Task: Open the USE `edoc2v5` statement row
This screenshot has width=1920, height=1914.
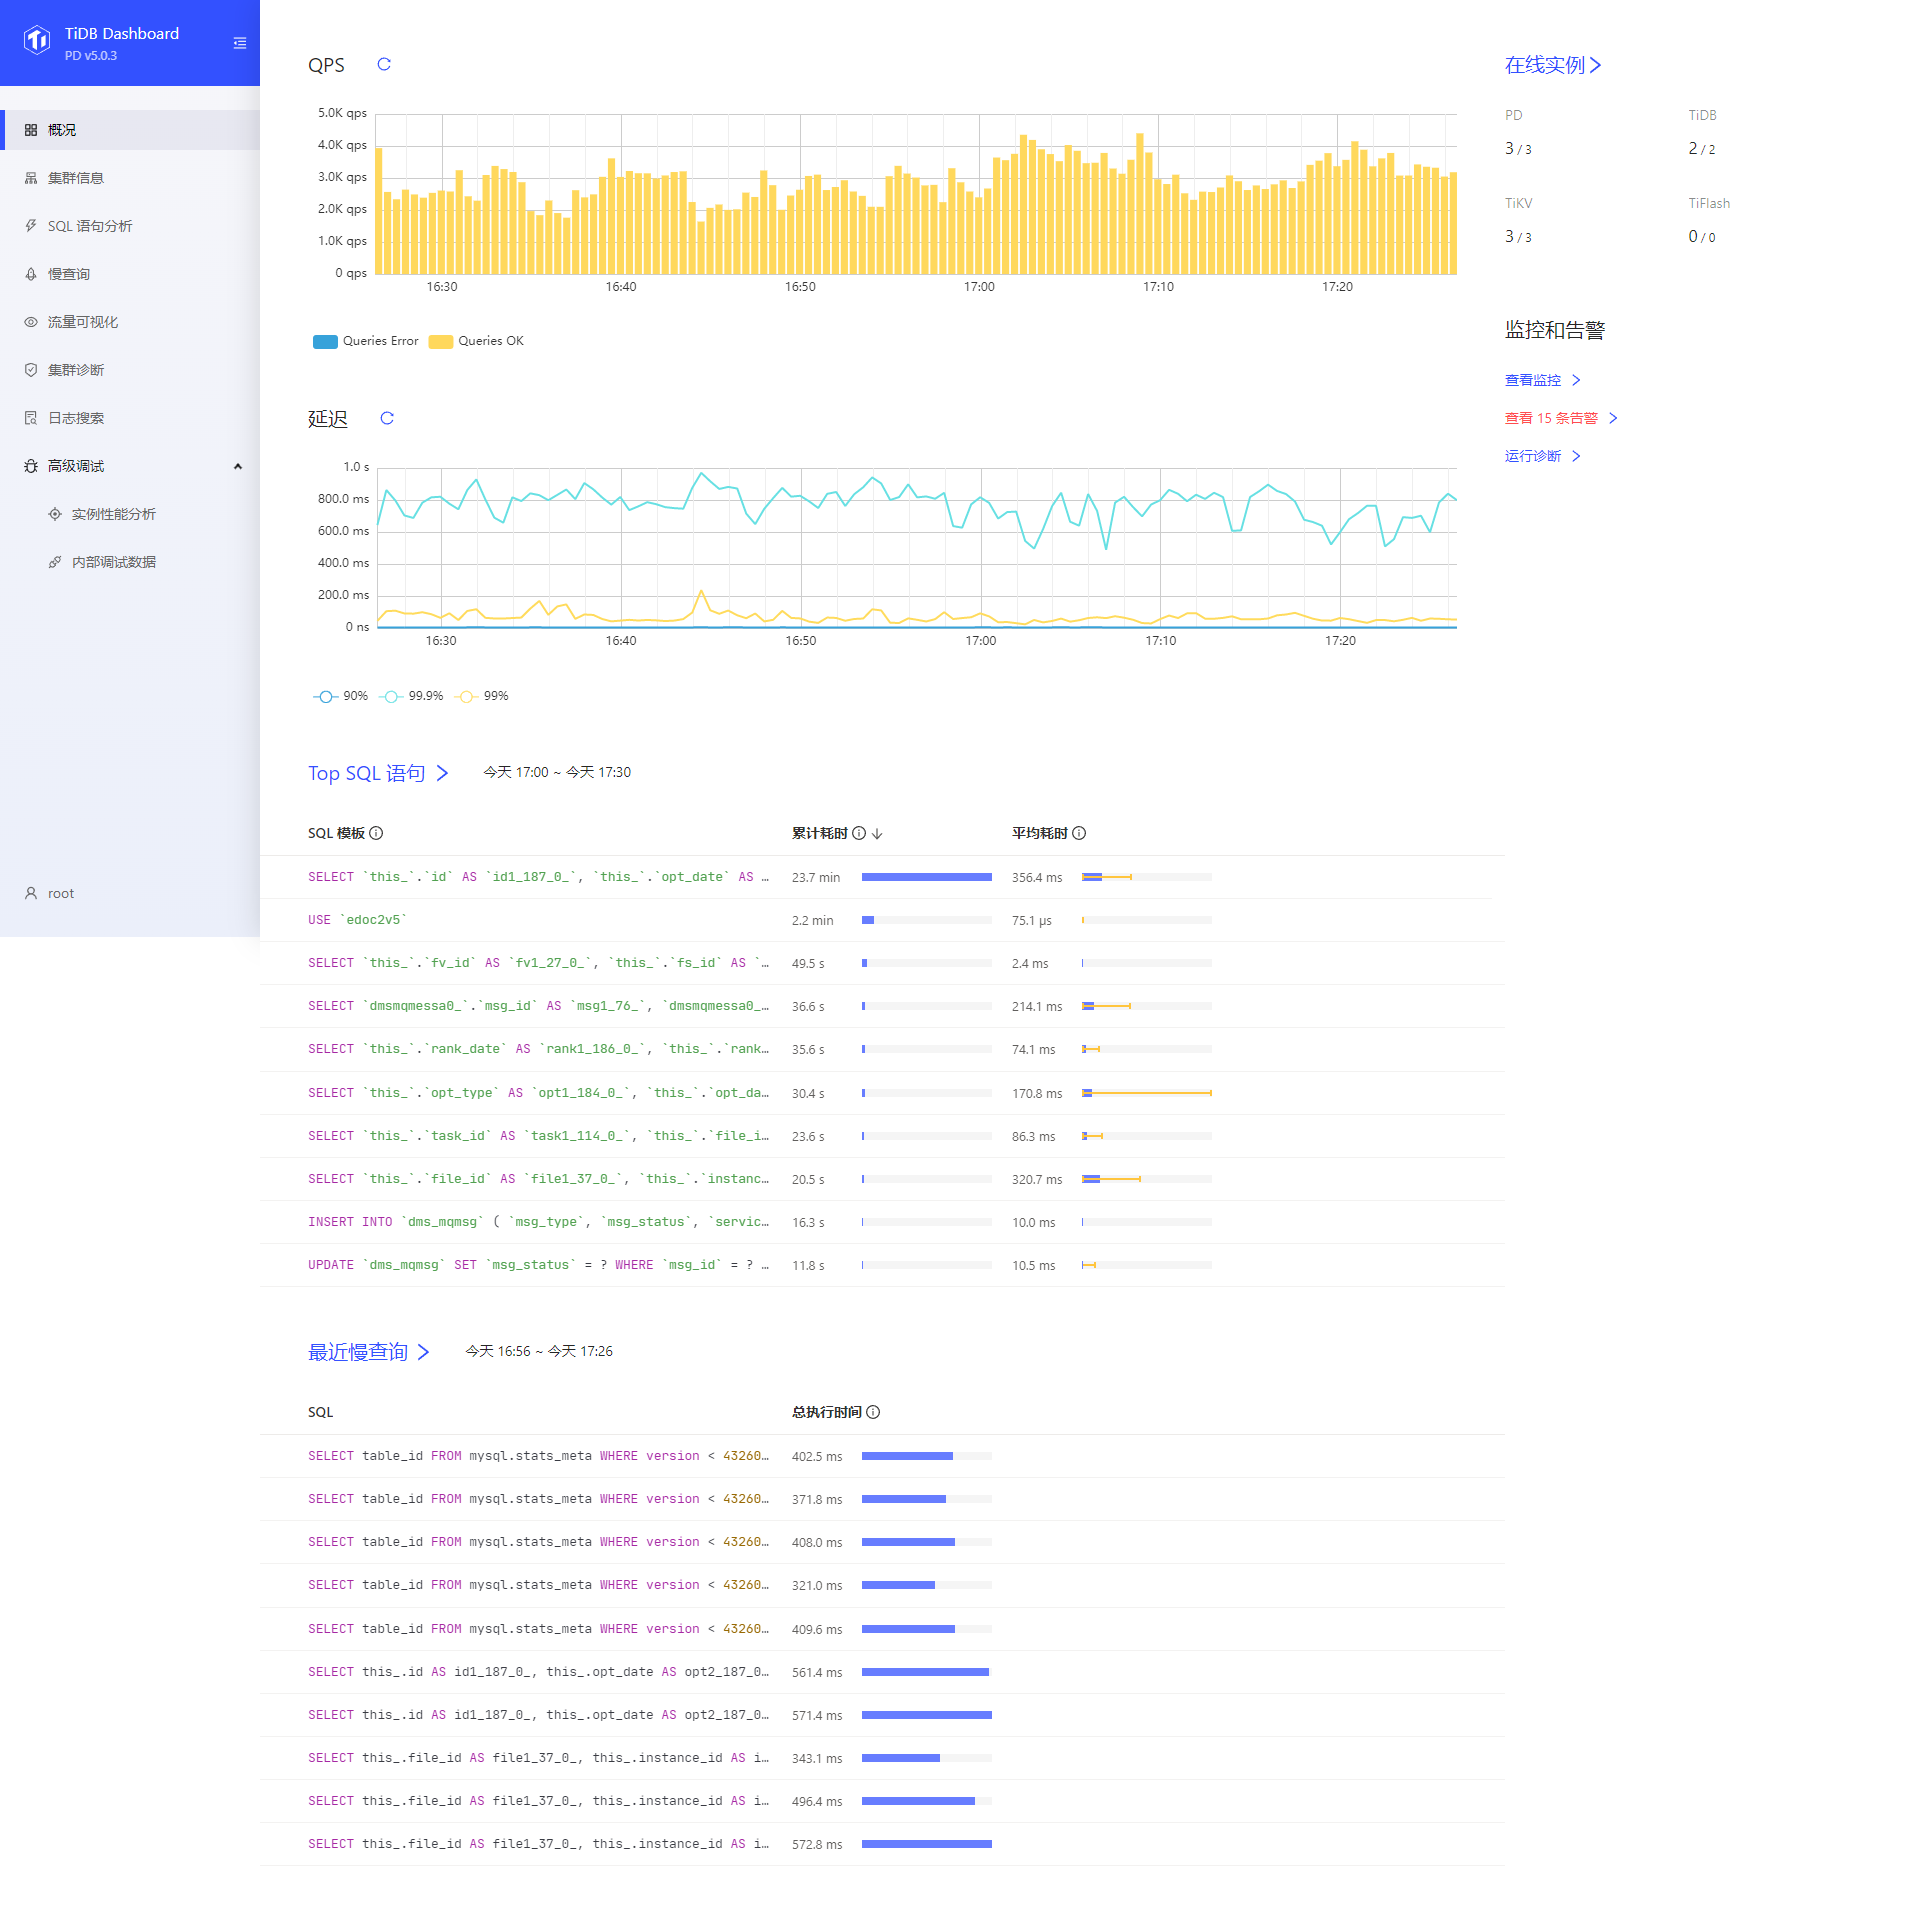Action: click(x=357, y=920)
